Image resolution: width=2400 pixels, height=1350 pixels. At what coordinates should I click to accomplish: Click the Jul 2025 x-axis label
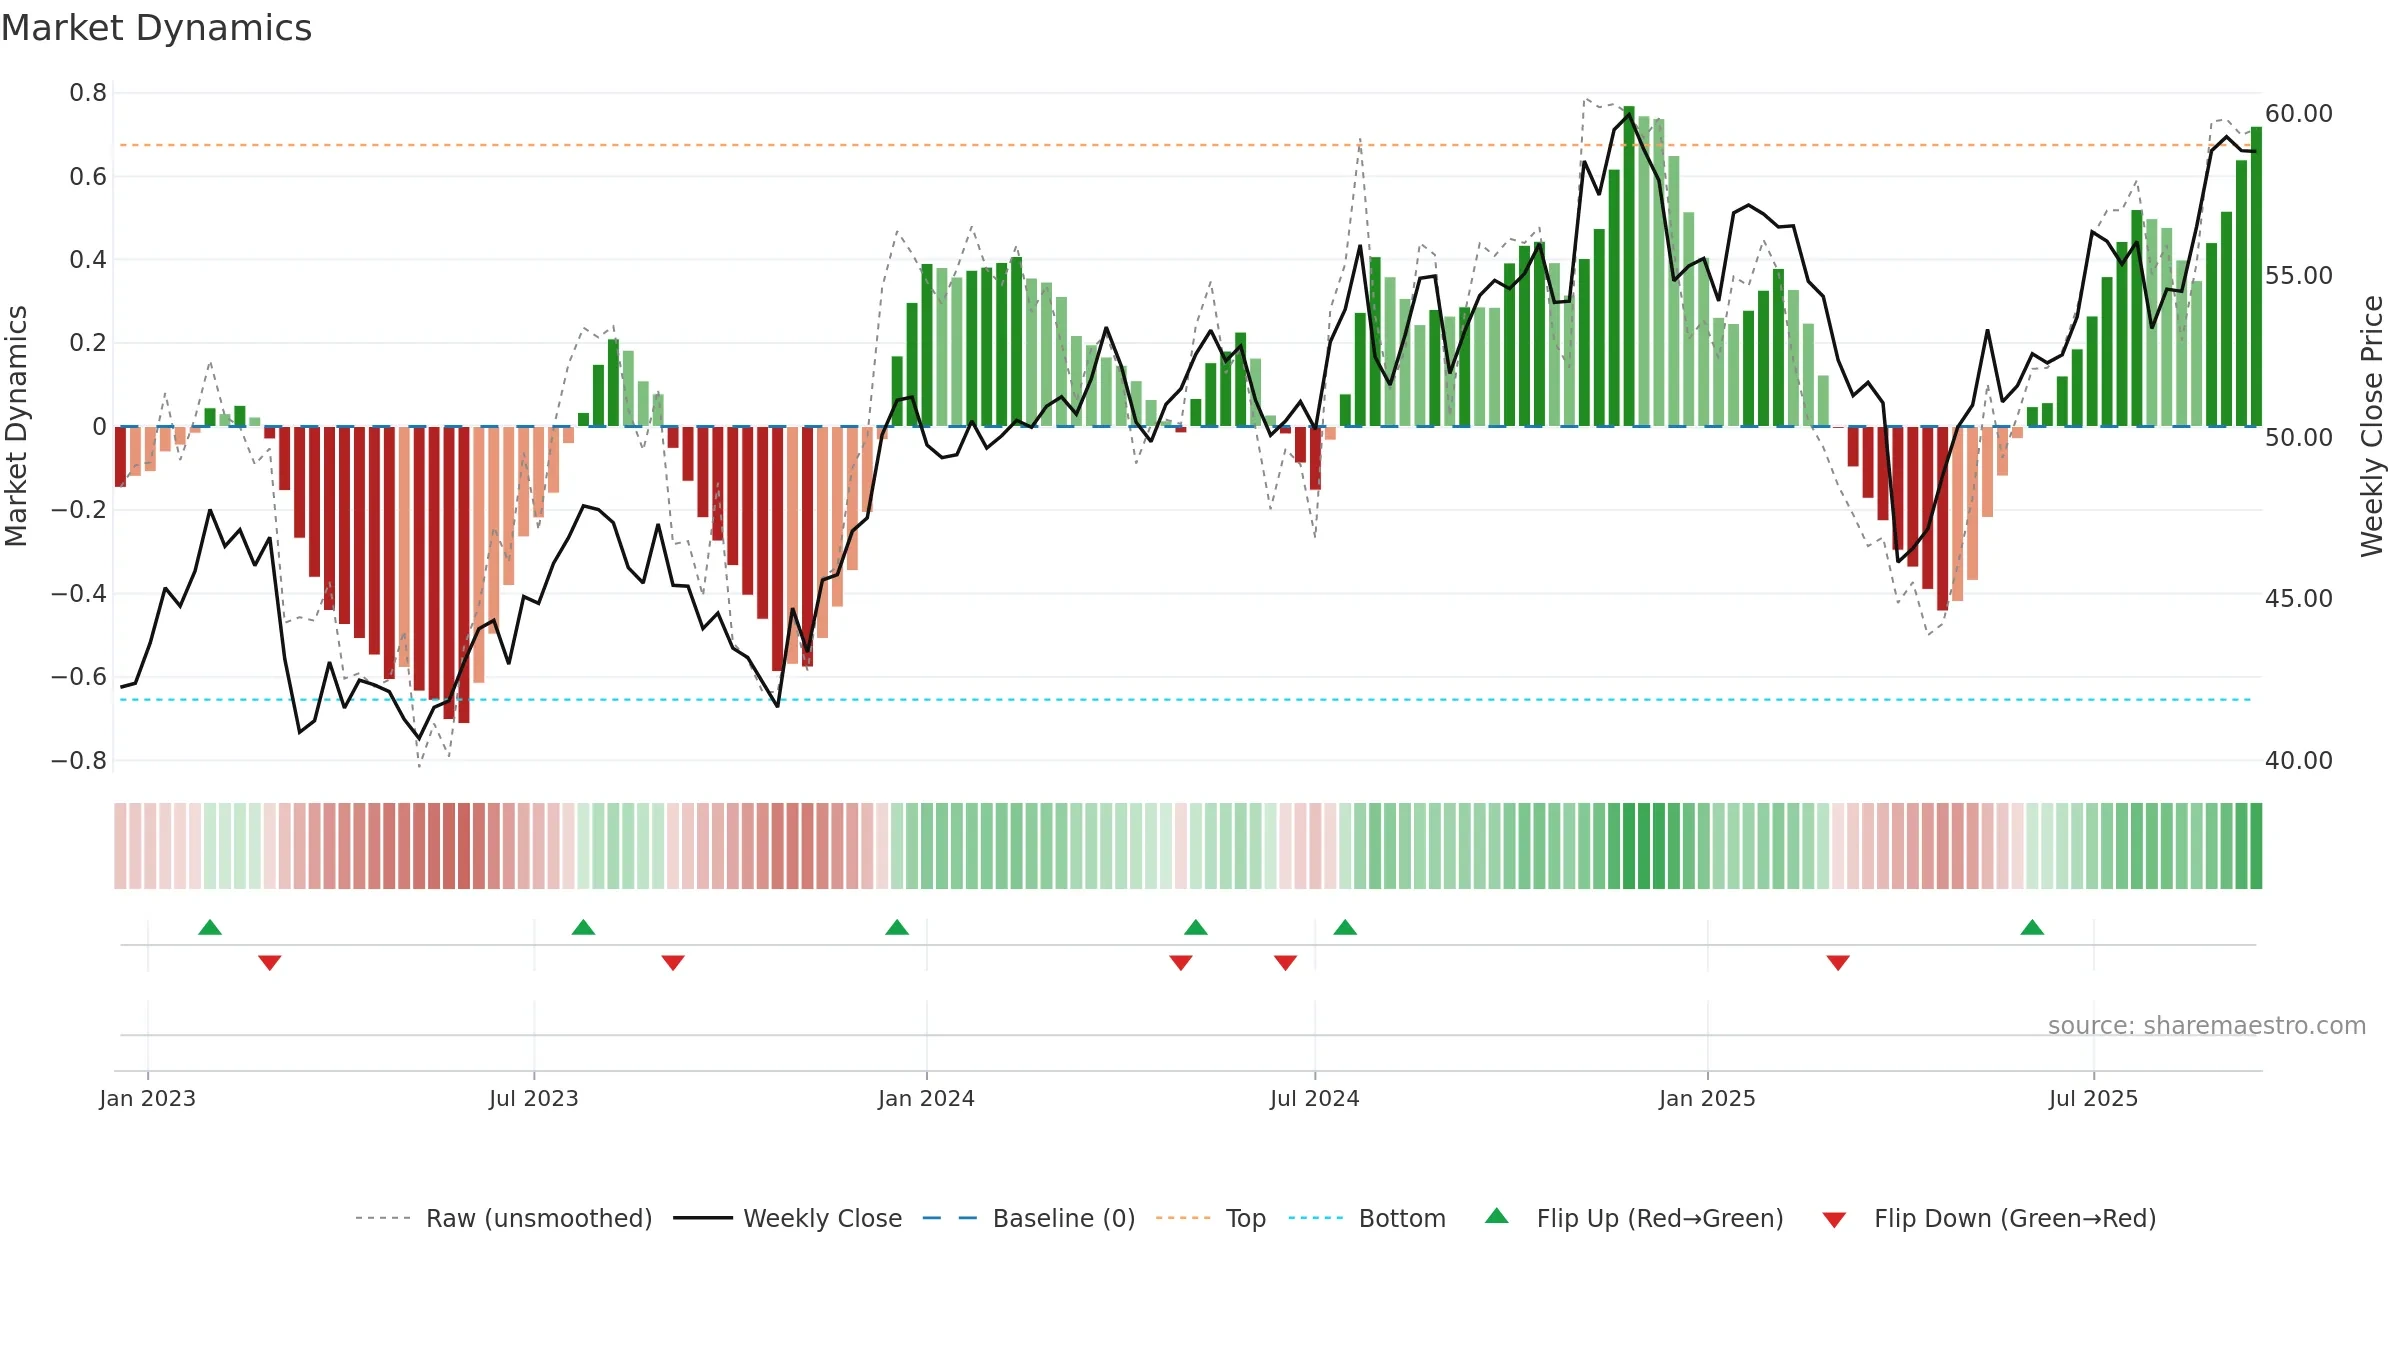coord(2093,1098)
